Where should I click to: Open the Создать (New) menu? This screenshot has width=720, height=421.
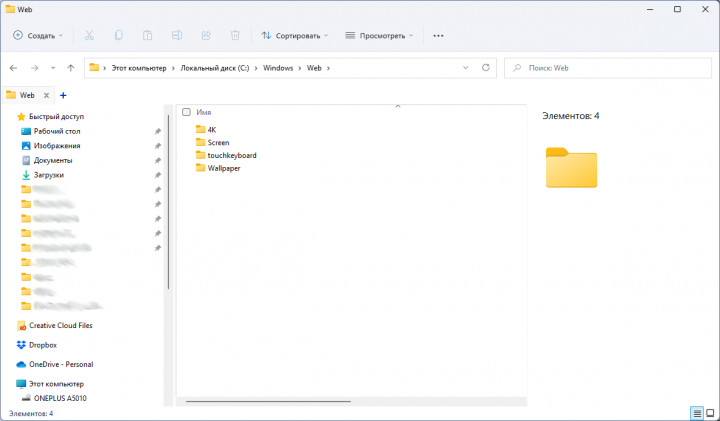(38, 35)
